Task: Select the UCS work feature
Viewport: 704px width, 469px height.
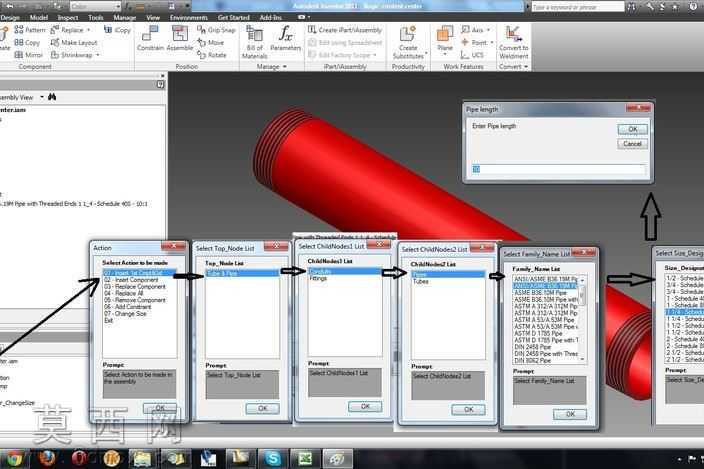Action: pos(472,55)
